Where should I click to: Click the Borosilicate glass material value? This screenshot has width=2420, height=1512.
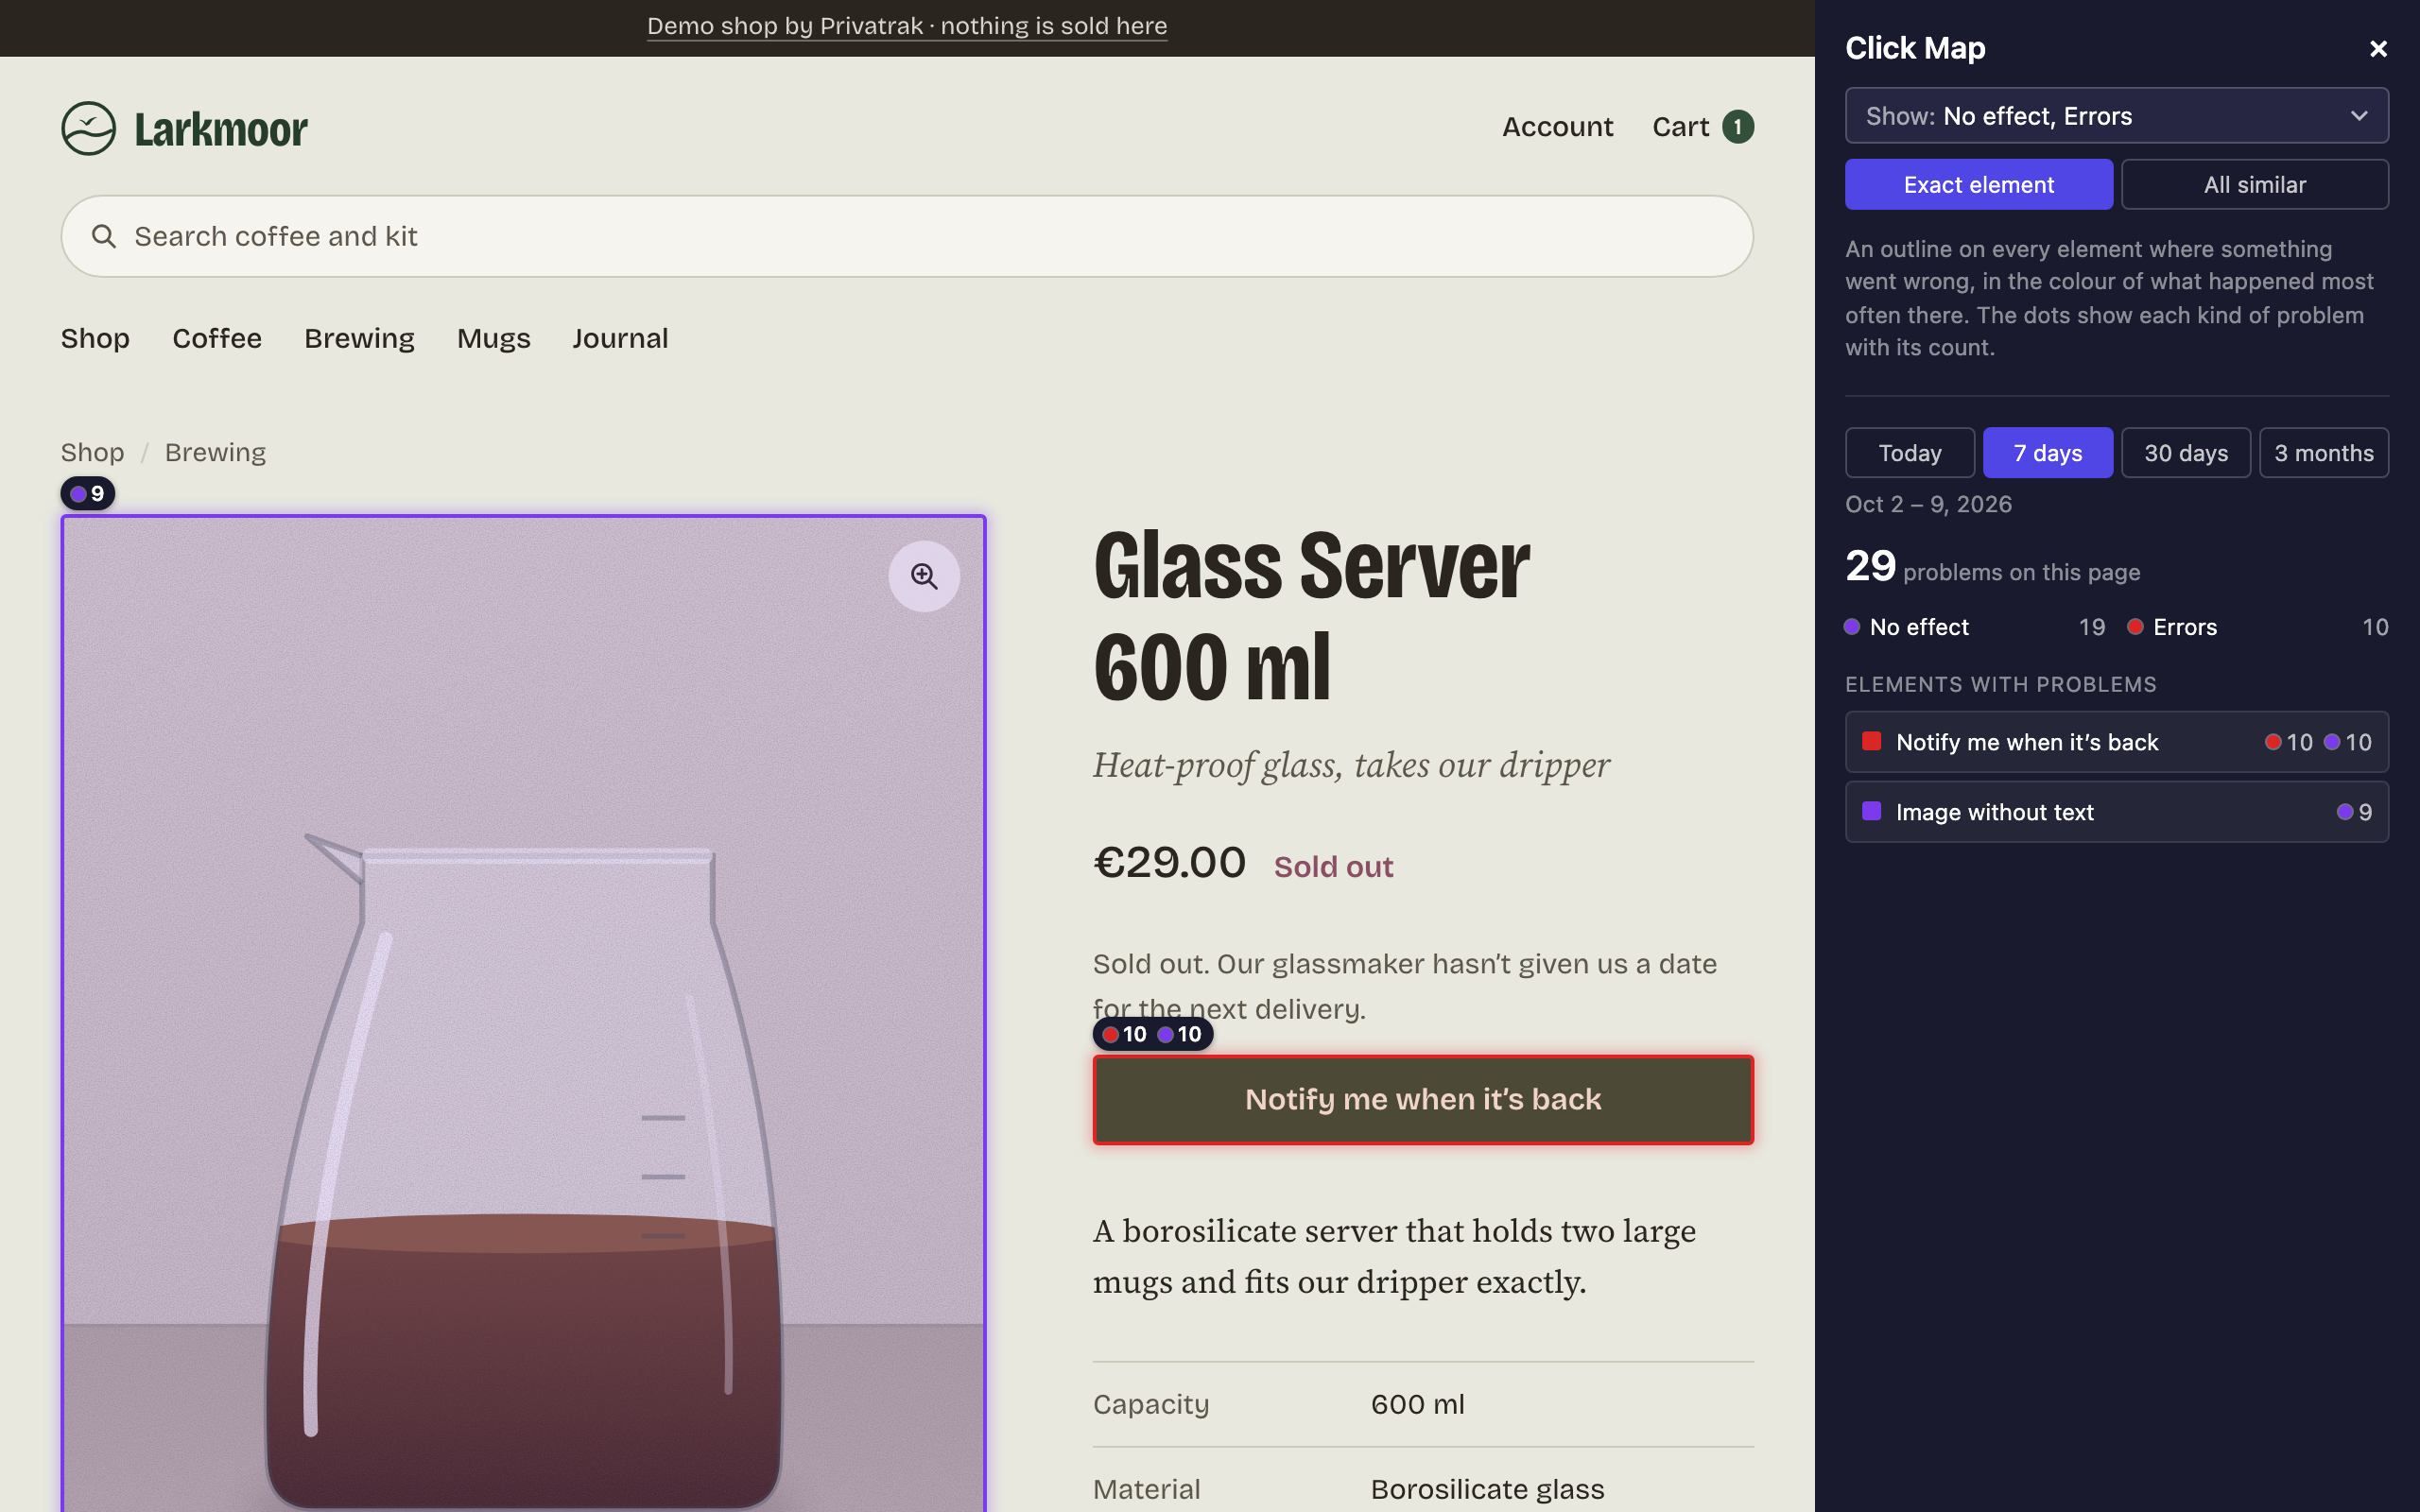click(x=1487, y=1489)
